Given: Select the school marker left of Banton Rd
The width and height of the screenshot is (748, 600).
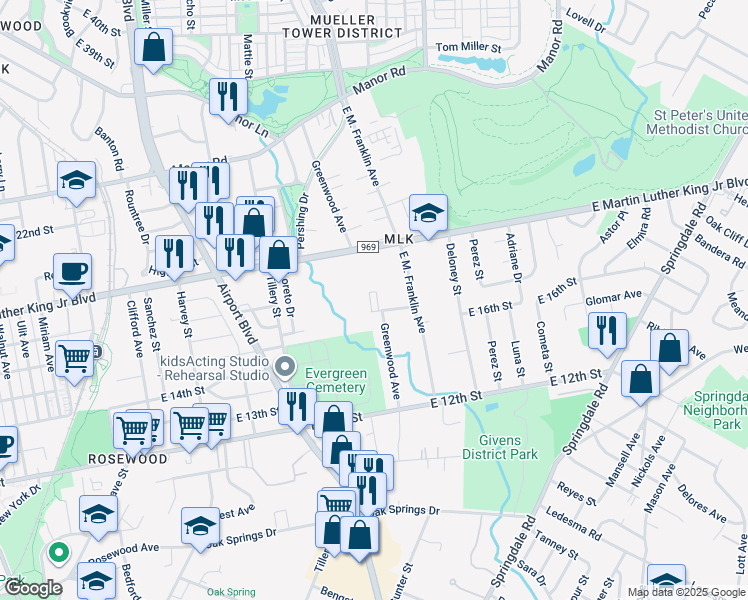Looking at the screenshot, I should click(76, 183).
